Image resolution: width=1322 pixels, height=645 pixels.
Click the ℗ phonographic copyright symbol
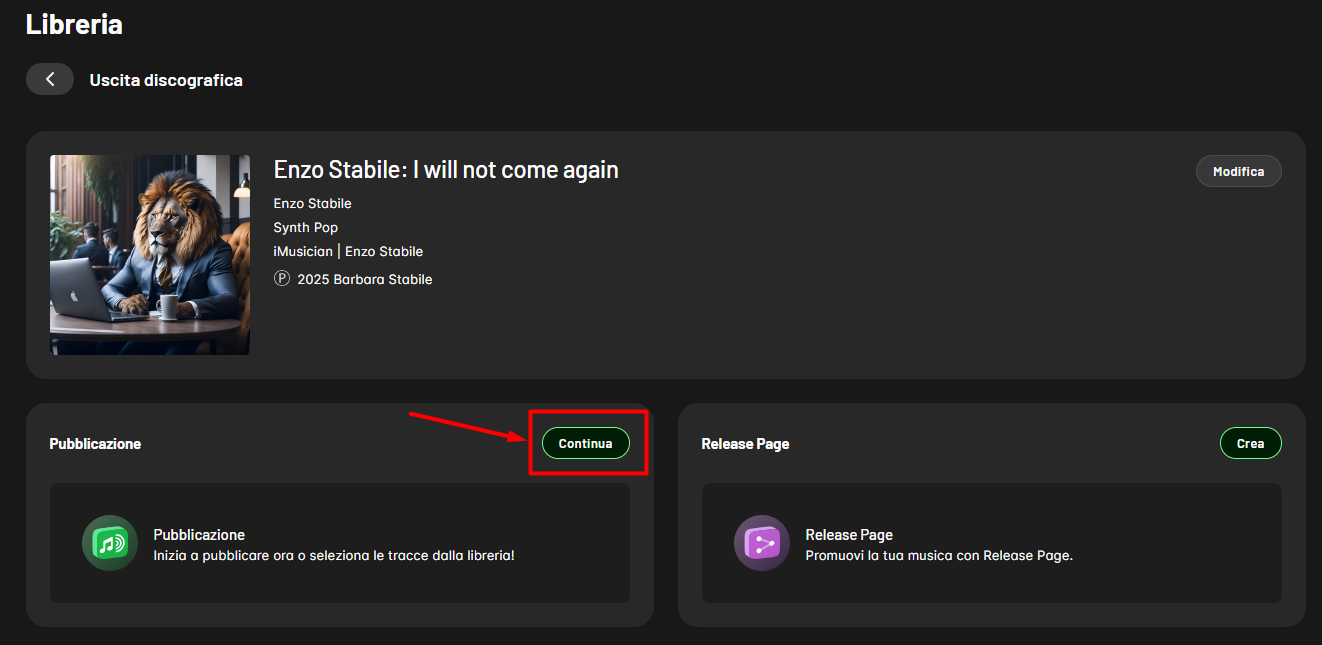[x=281, y=279]
